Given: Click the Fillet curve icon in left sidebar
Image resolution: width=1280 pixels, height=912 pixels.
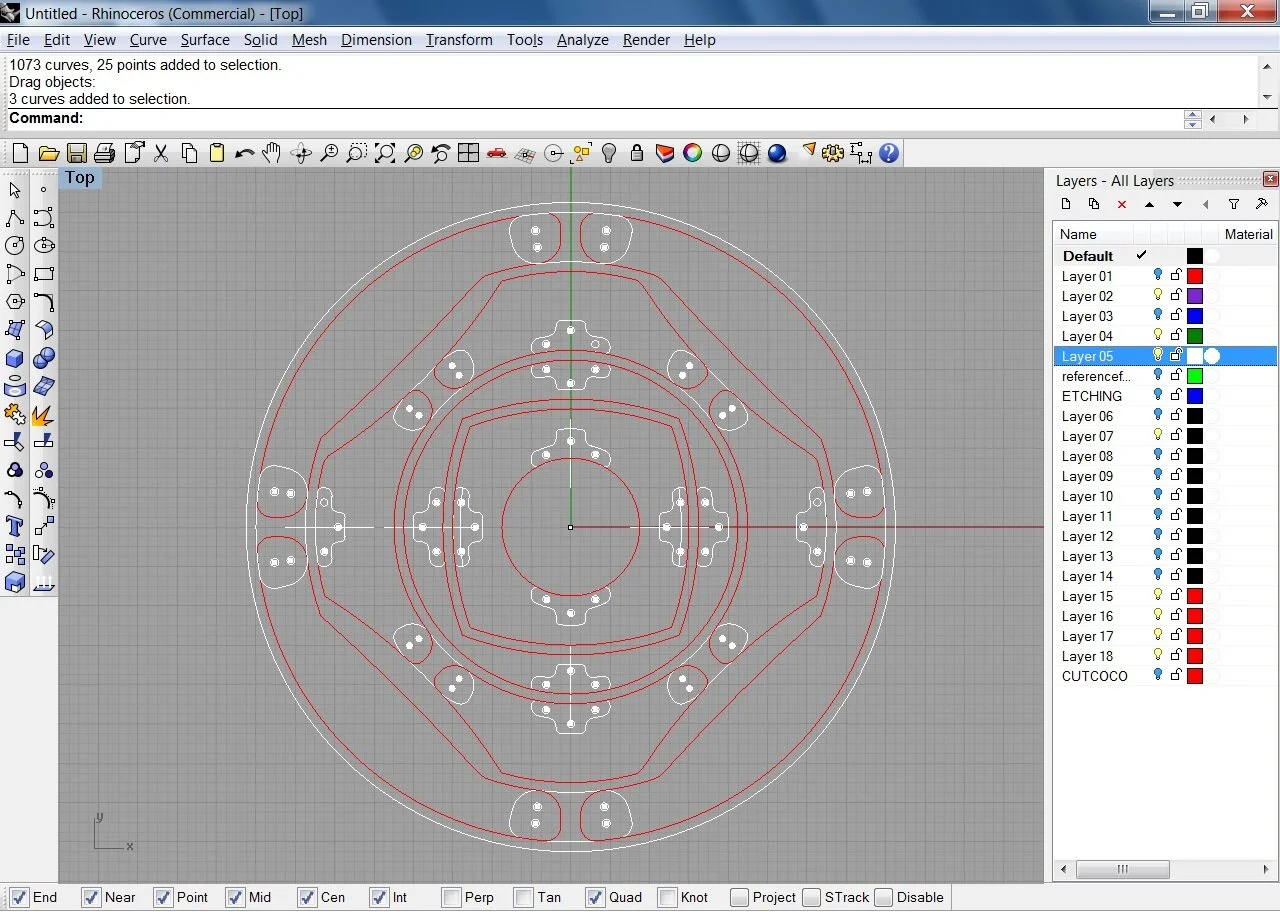Looking at the screenshot, I should click(43, 302).
